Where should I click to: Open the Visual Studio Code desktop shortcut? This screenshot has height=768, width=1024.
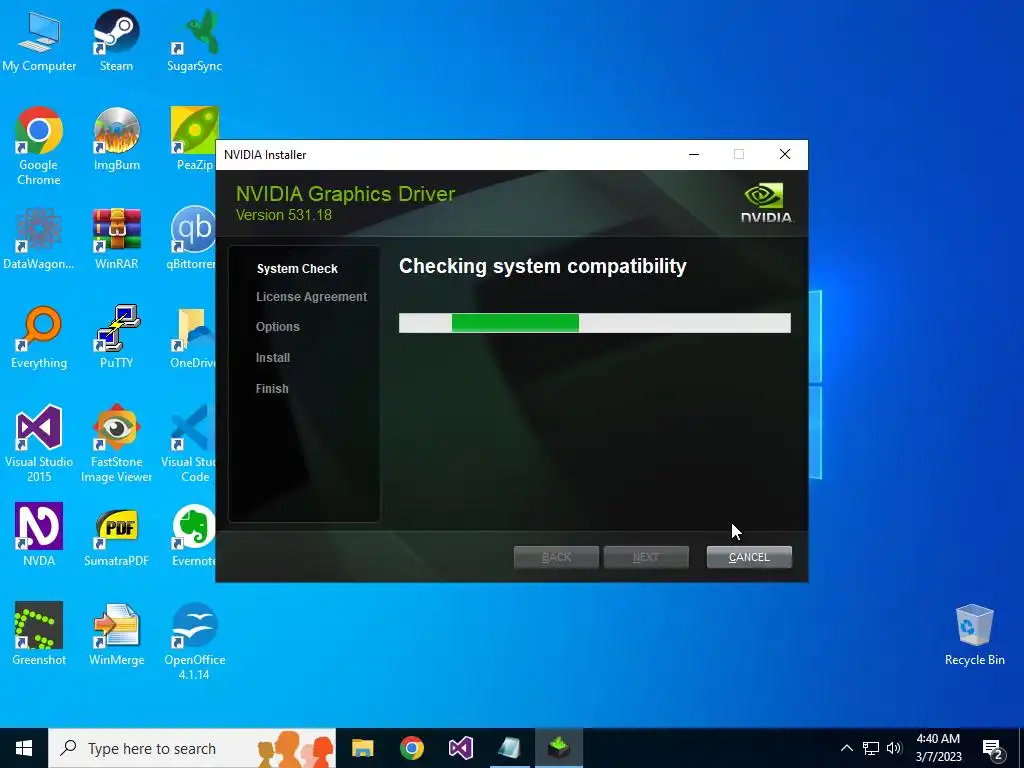tap(189, 443)
